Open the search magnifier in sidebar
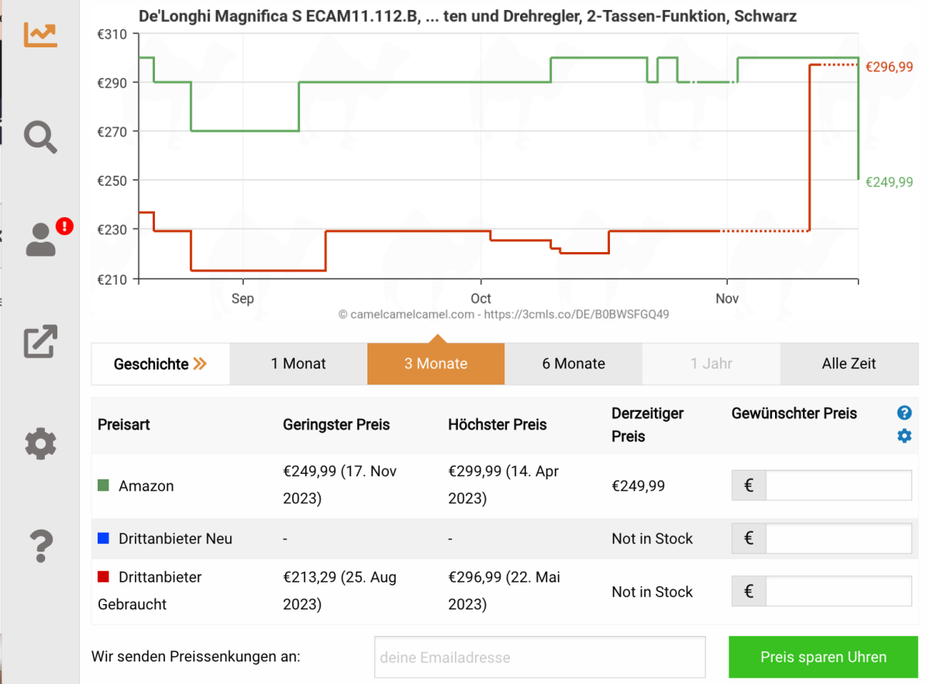The image size is (930, 684). click(40, 137)
